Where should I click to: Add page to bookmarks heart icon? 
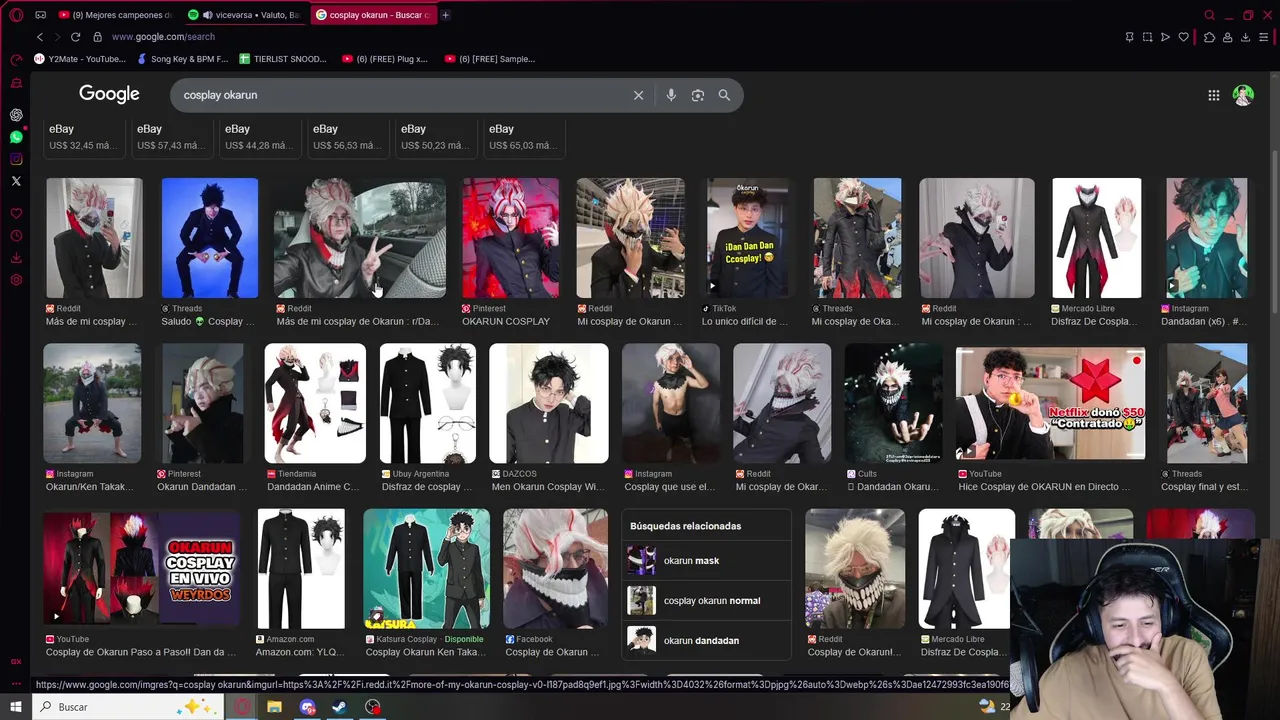[x=1184, y=37]
